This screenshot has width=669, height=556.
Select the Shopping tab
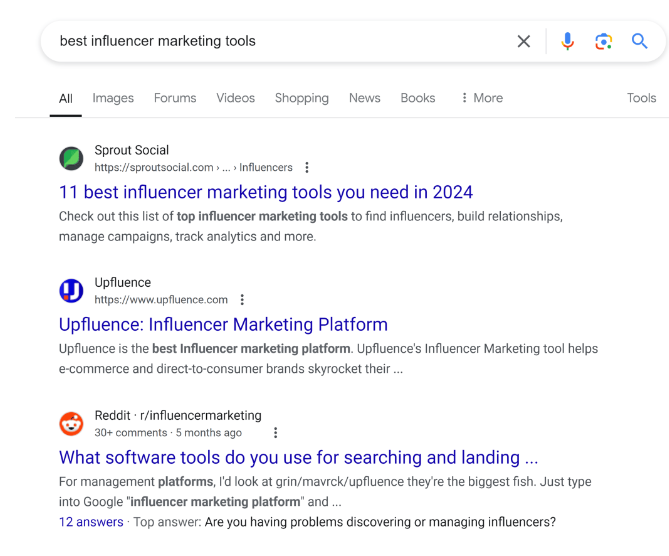point(301,98)
